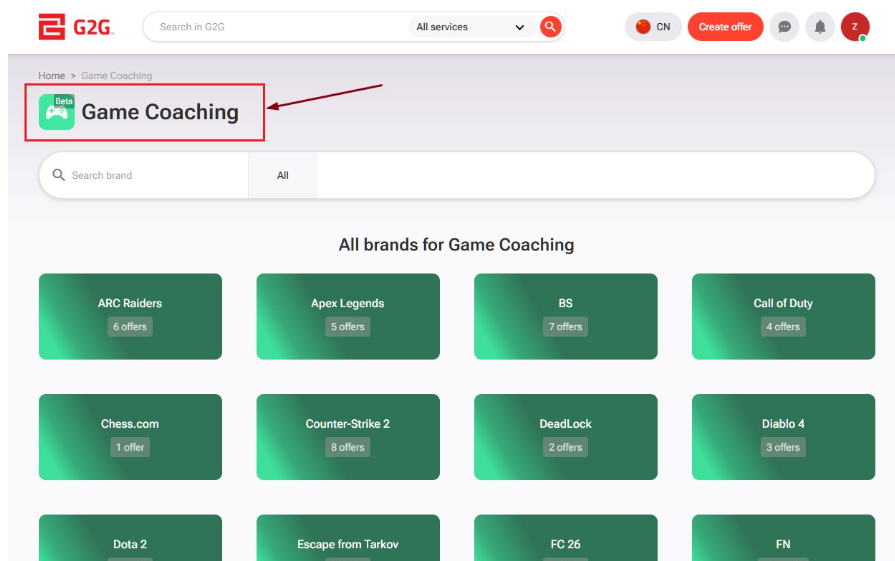Click the China flag icon in region selector

[643, 27]
